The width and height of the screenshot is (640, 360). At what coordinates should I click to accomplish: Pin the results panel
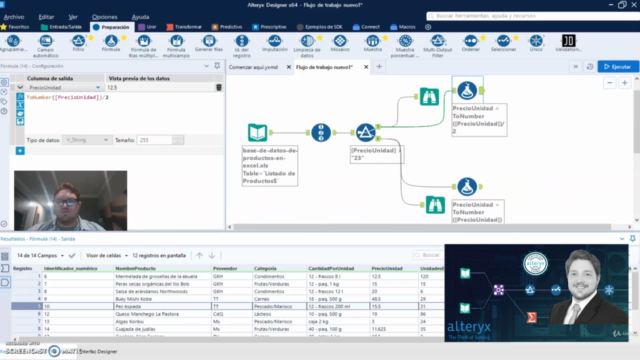point(633,239)
